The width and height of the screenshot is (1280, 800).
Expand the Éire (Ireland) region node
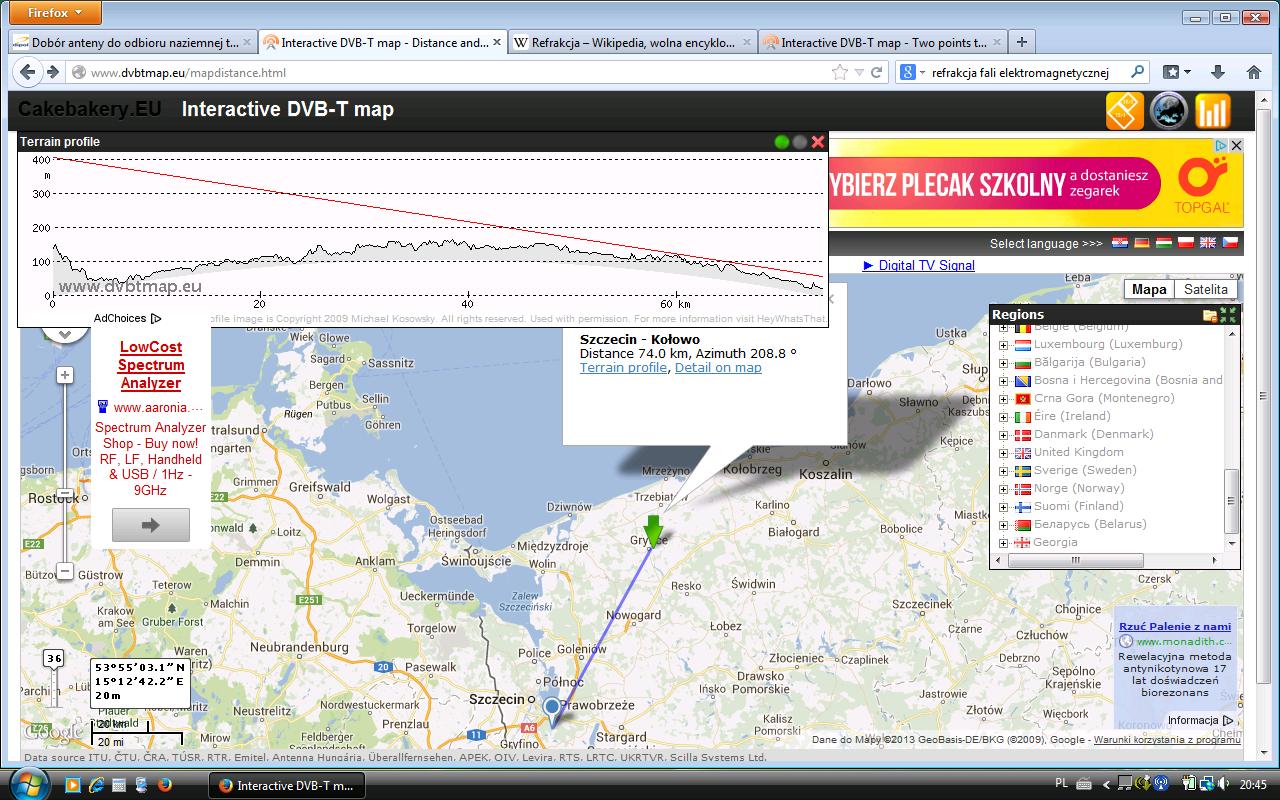1003,416
